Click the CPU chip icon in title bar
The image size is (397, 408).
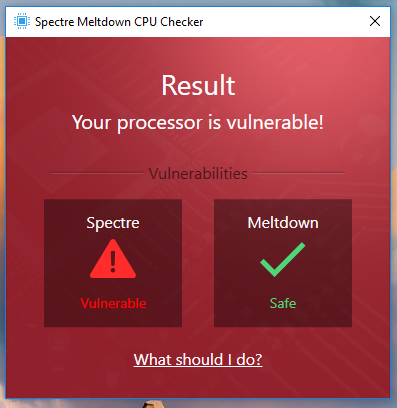pyautogui.click(x=22, y=21)
